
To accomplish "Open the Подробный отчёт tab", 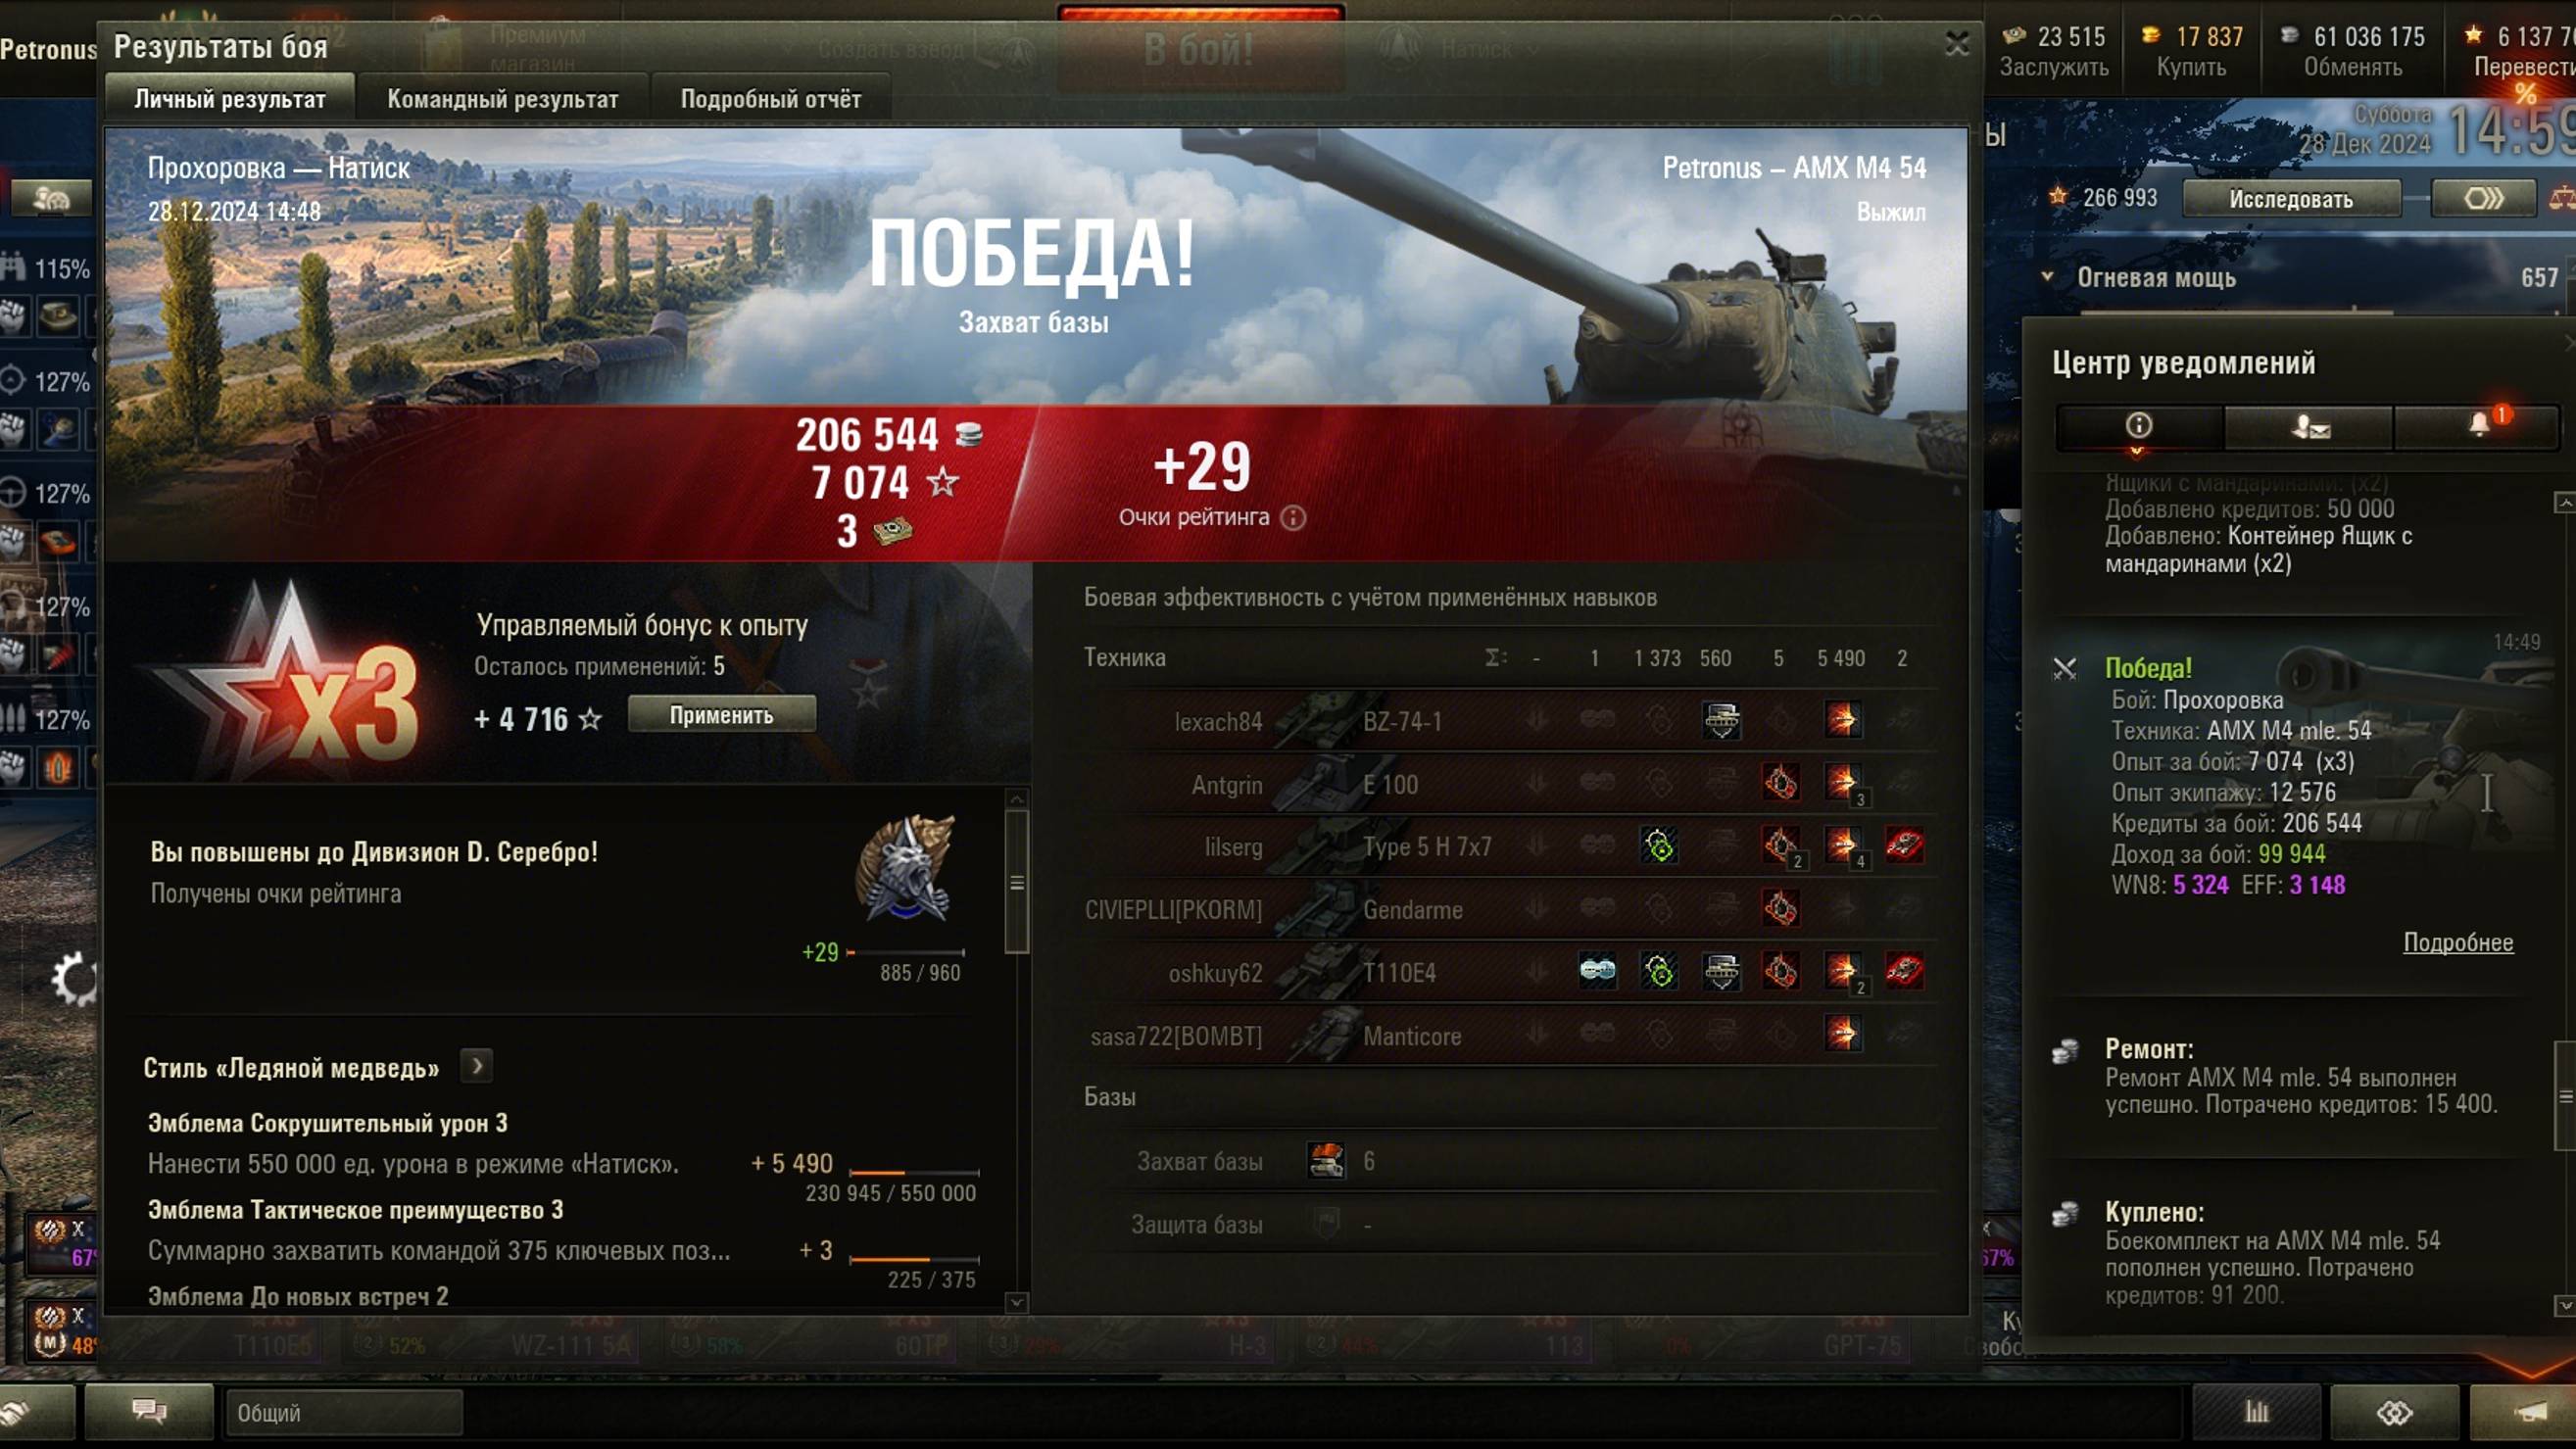I will [x=770, y=99].
